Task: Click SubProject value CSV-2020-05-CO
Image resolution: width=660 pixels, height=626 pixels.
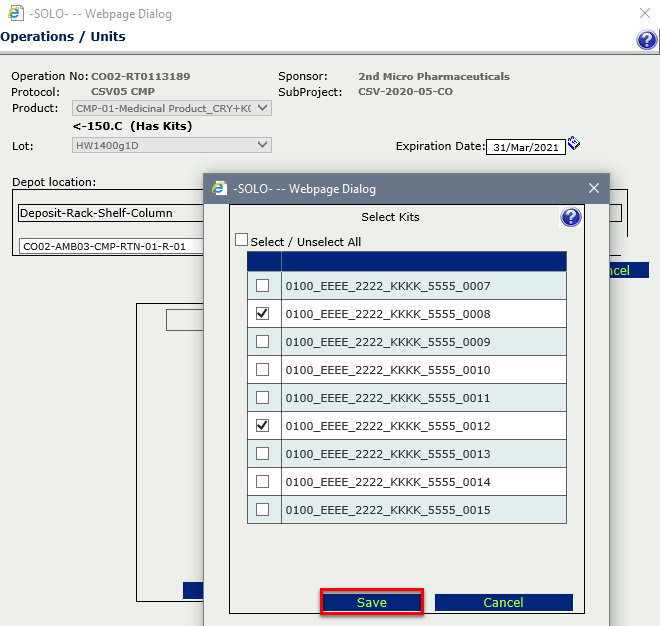Action: pyautogui.click(x=405, y=91)
